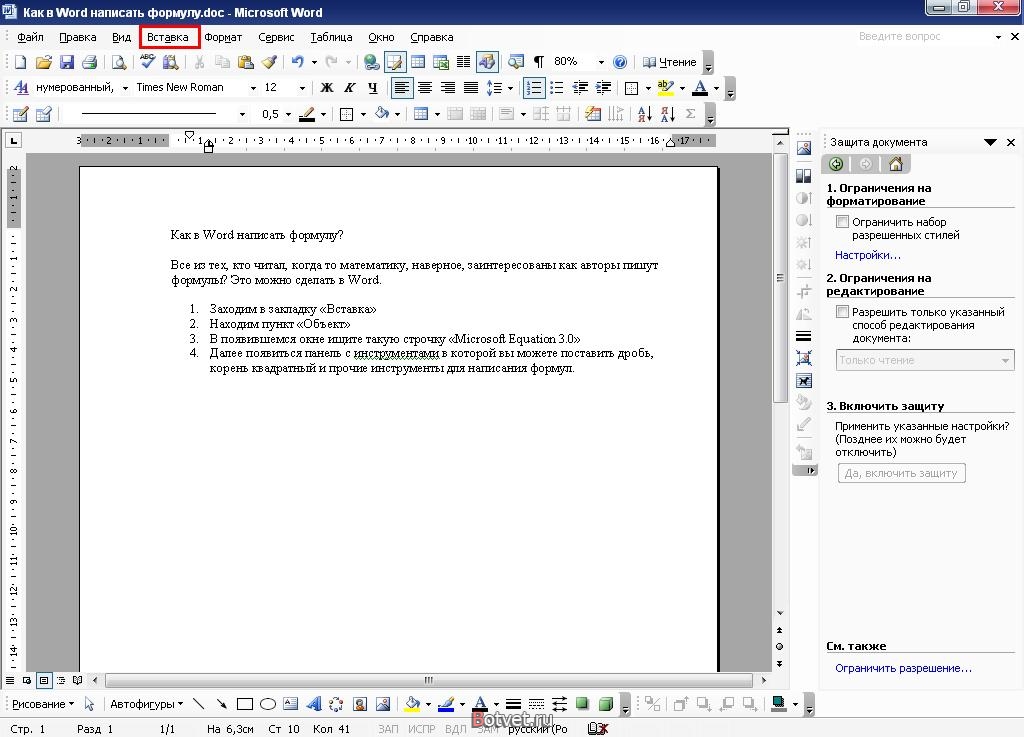Select the Rectangle drawing tool

click(245, 704)
